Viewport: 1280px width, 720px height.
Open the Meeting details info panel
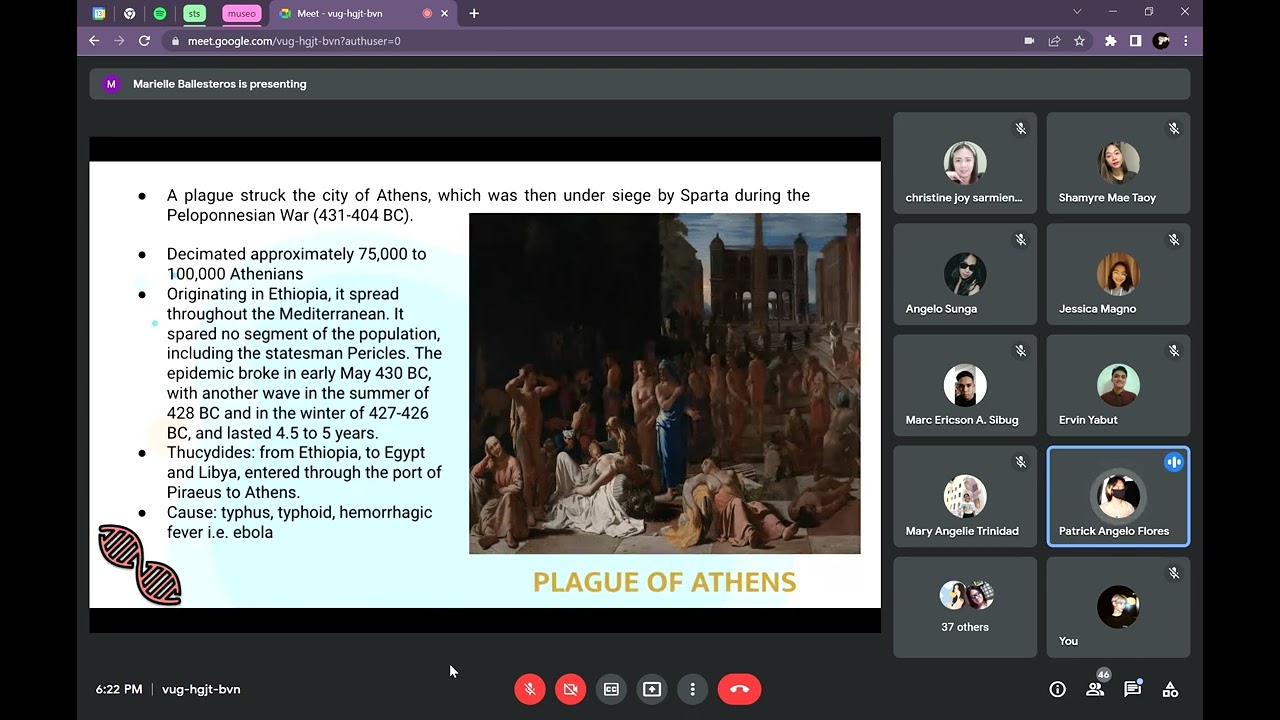(x=1057, y=689)
